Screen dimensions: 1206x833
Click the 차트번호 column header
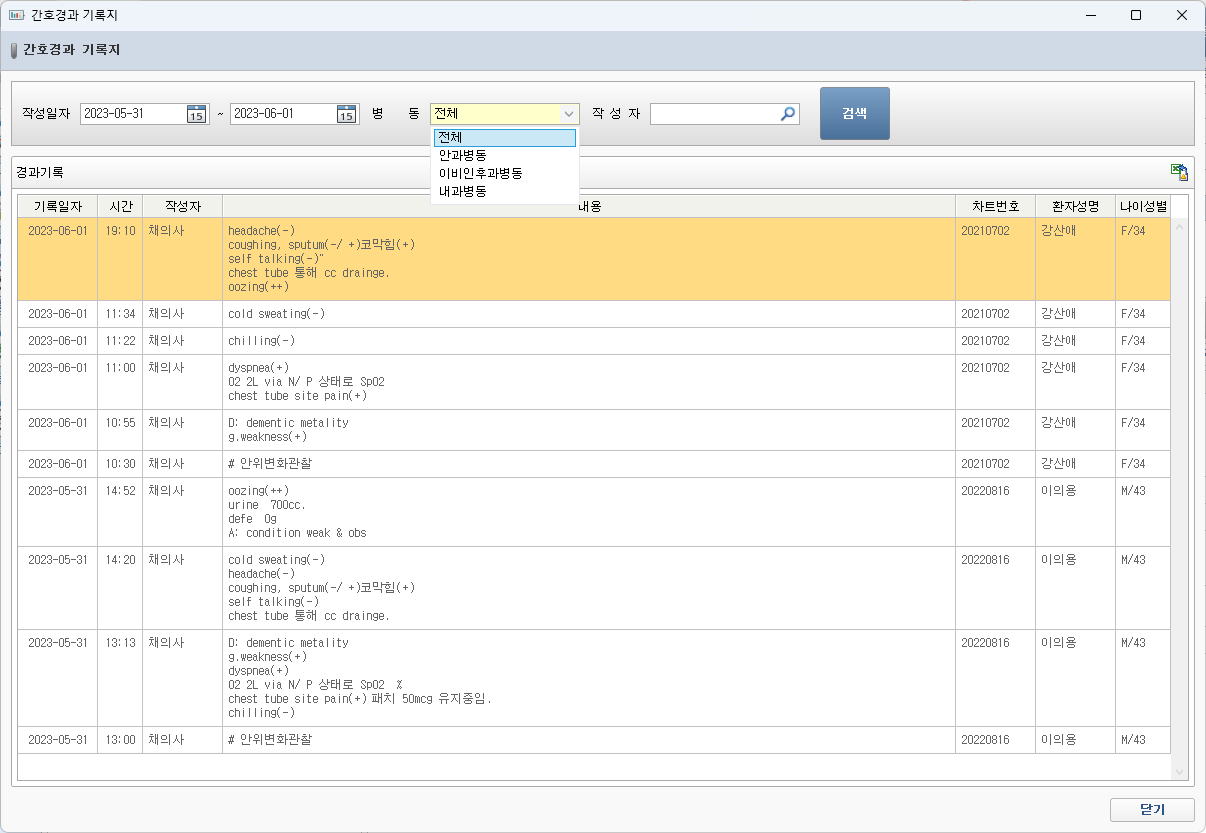pos(995,206)
